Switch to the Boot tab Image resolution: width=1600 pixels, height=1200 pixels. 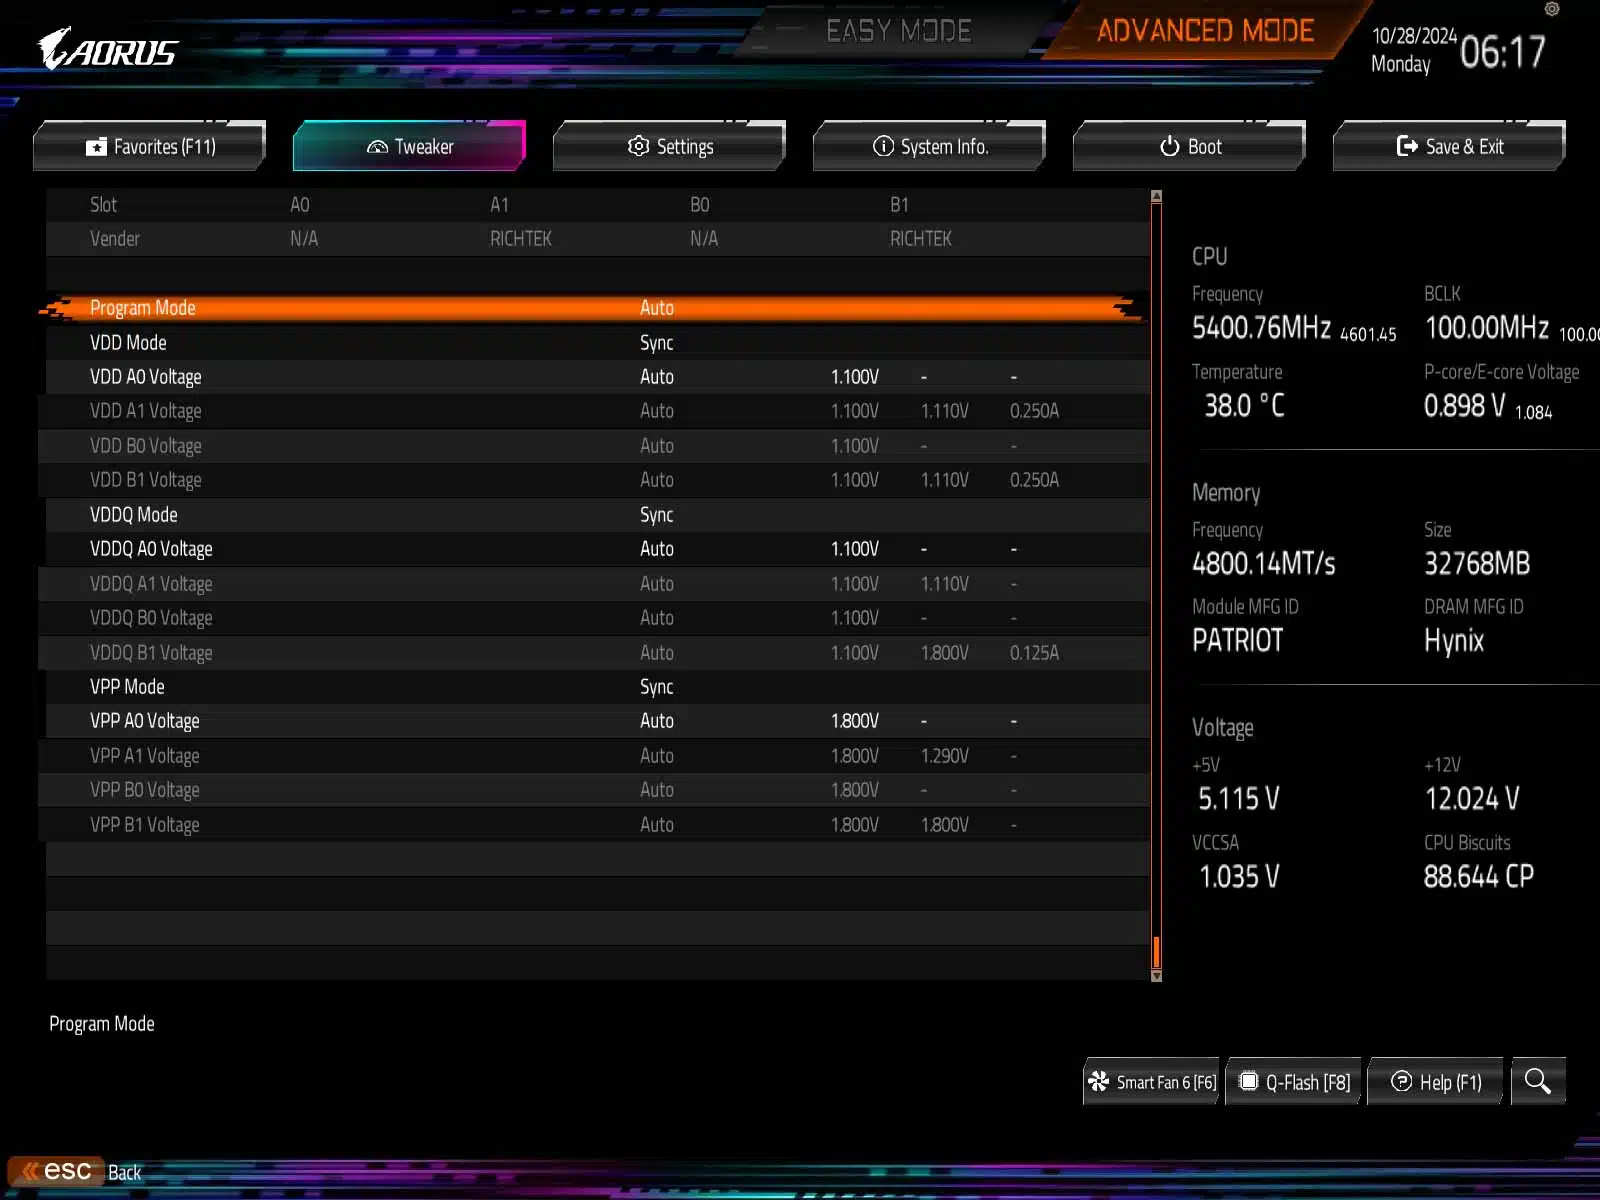(x=1190, y=146)
